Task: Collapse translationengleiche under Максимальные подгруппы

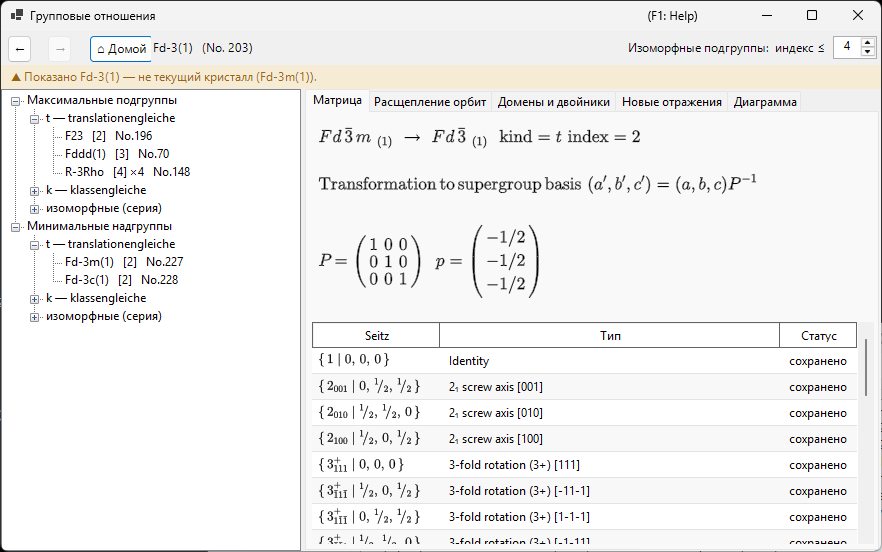Action: (34, 119)
